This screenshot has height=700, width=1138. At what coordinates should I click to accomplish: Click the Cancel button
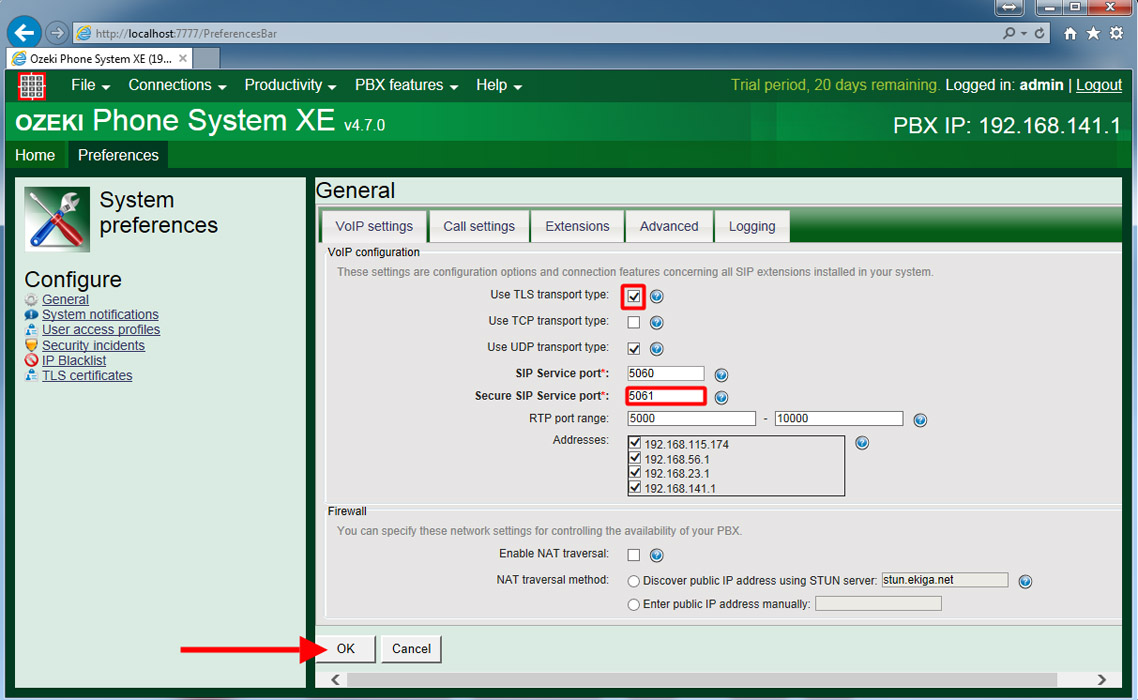(x=412, y=648)
